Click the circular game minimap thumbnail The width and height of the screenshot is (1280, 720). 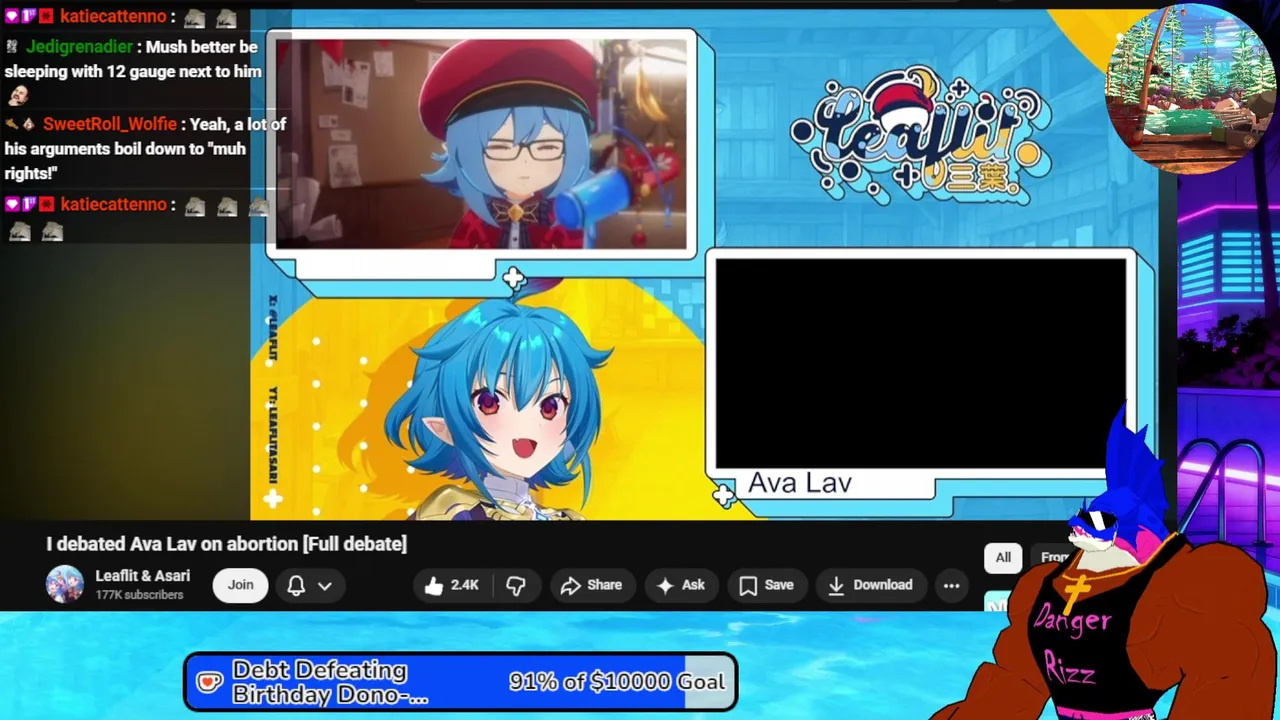(1190, 90)
